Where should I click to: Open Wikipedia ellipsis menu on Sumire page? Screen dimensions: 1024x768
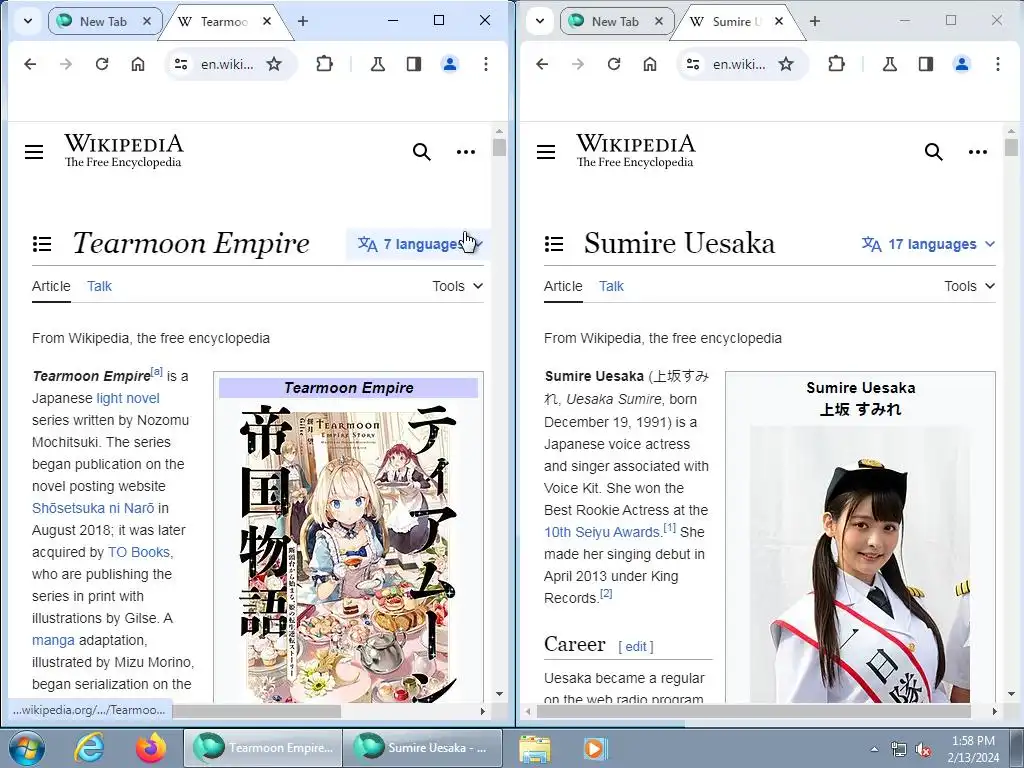(x=978, y=152)
